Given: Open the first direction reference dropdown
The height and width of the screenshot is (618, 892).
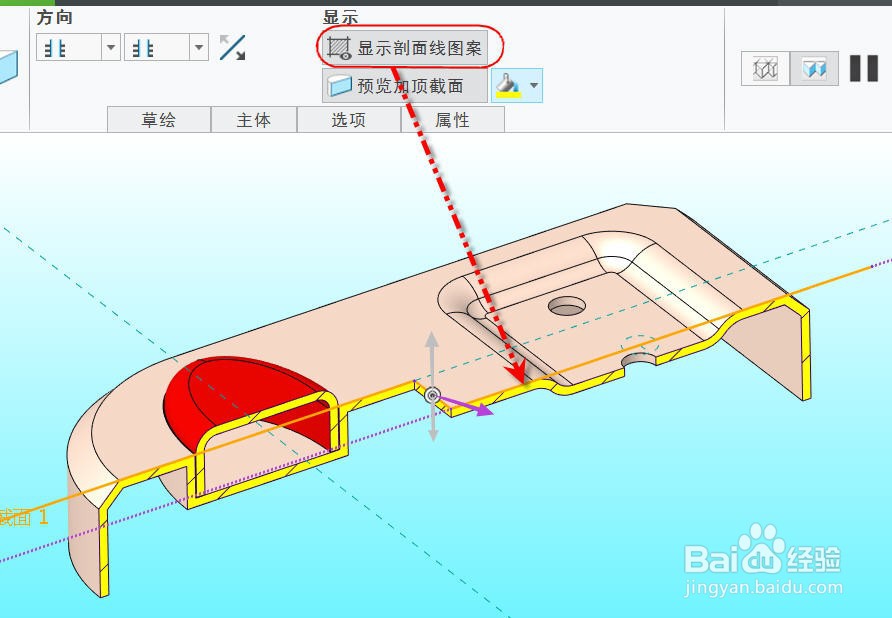Looking at the screenshot, I should coord(110,45).
